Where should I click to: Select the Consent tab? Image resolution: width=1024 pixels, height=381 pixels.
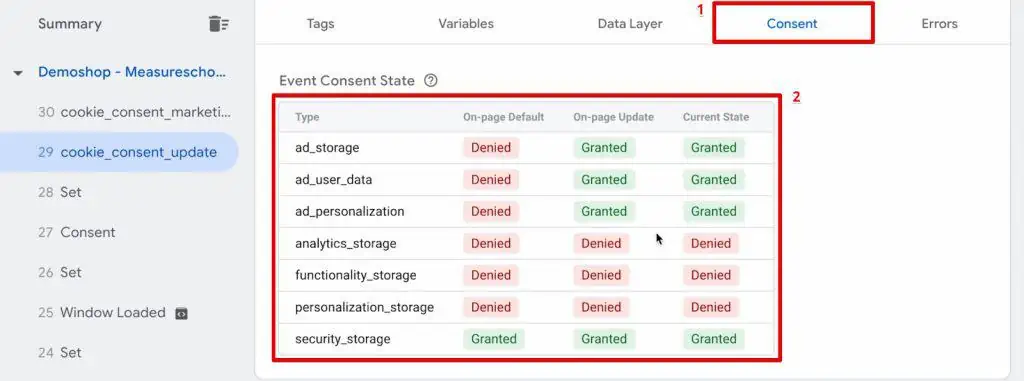click(x=792, y=24)
